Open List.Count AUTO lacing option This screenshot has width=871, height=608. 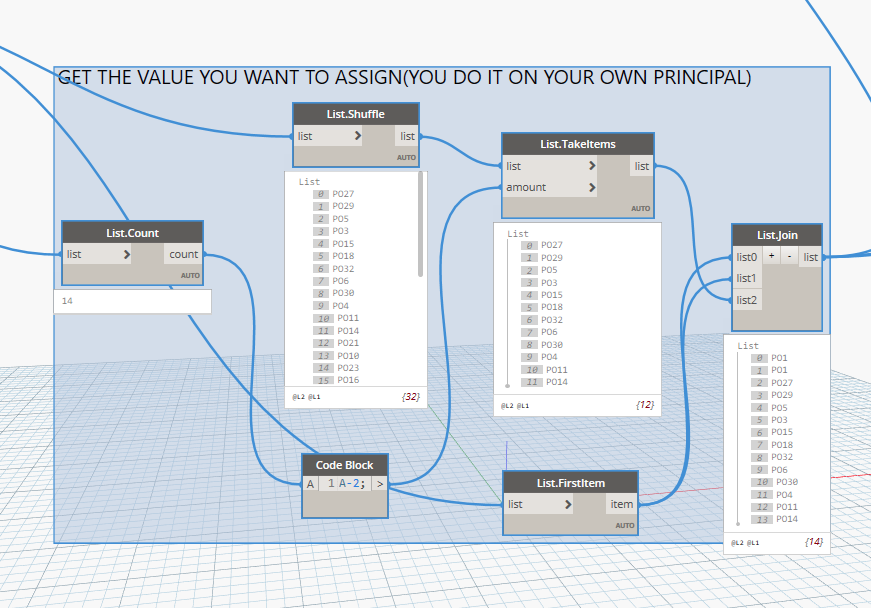[x=190, y=275]
